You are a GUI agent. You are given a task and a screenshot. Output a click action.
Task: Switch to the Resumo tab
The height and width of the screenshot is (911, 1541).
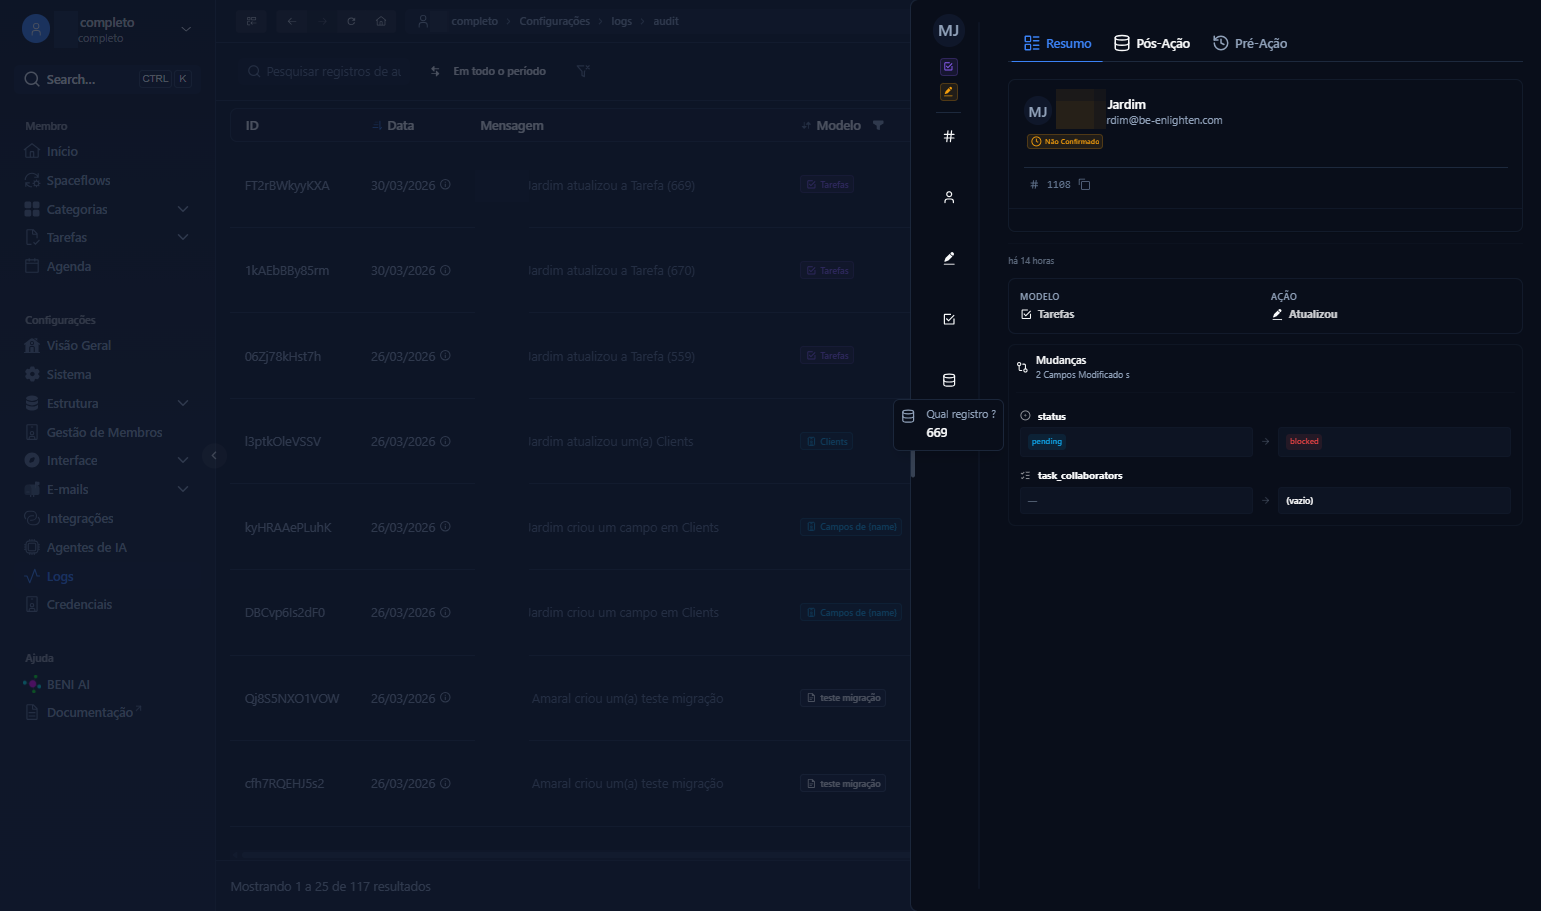coord(1057,43)
